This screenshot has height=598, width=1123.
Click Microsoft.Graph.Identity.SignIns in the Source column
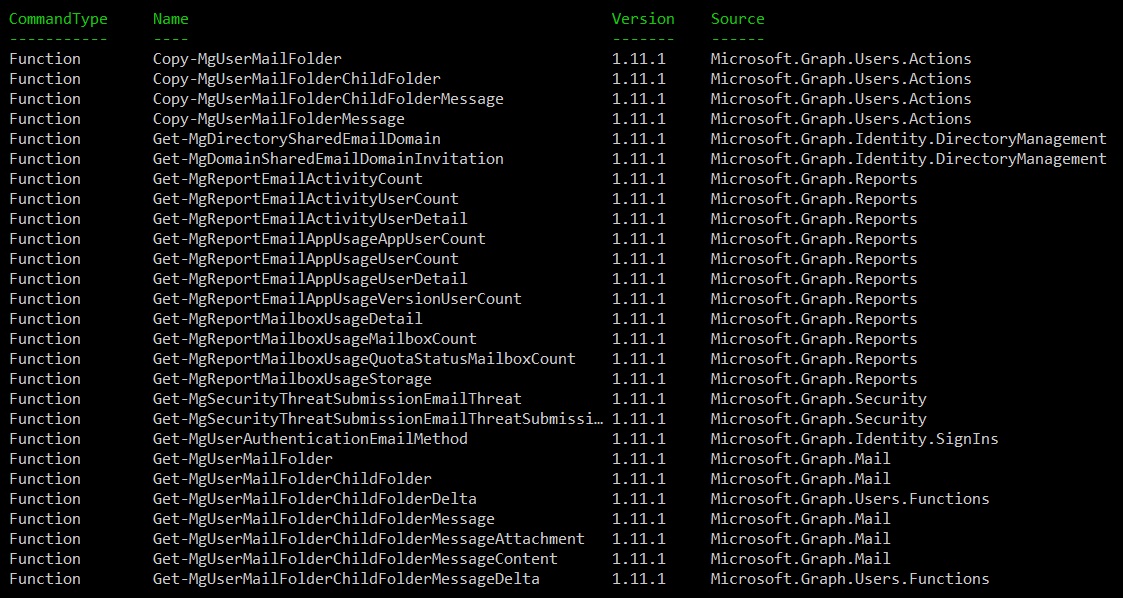pos(853,438)
